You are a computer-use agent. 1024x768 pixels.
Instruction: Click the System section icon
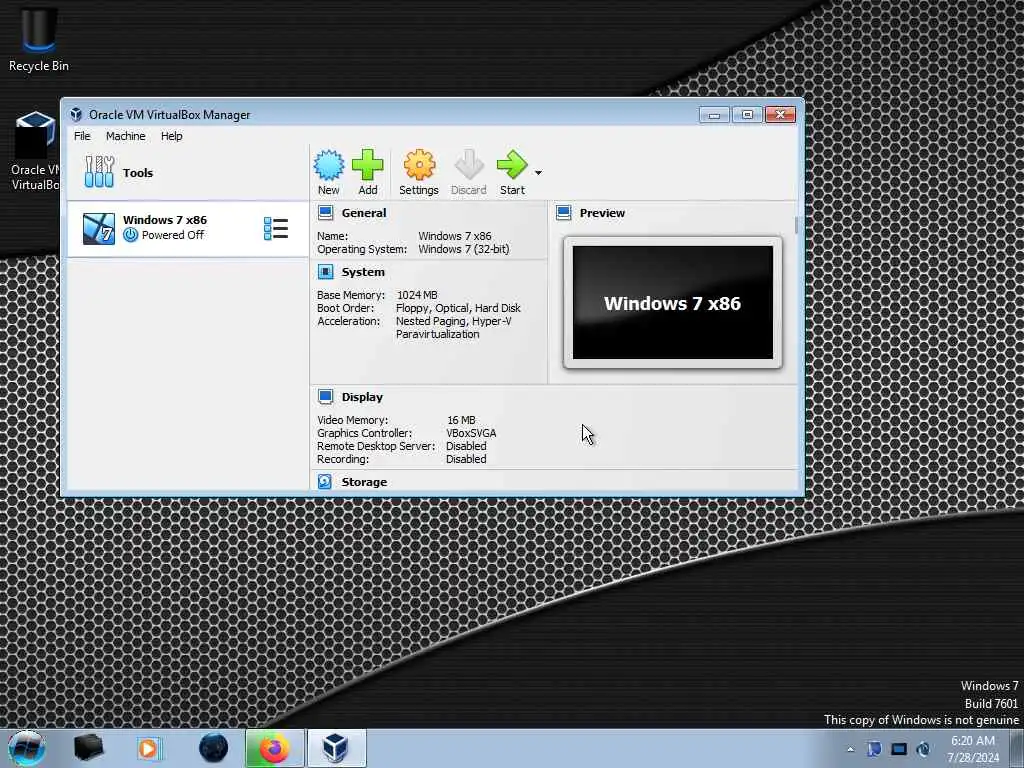click(x=325, y=272)
